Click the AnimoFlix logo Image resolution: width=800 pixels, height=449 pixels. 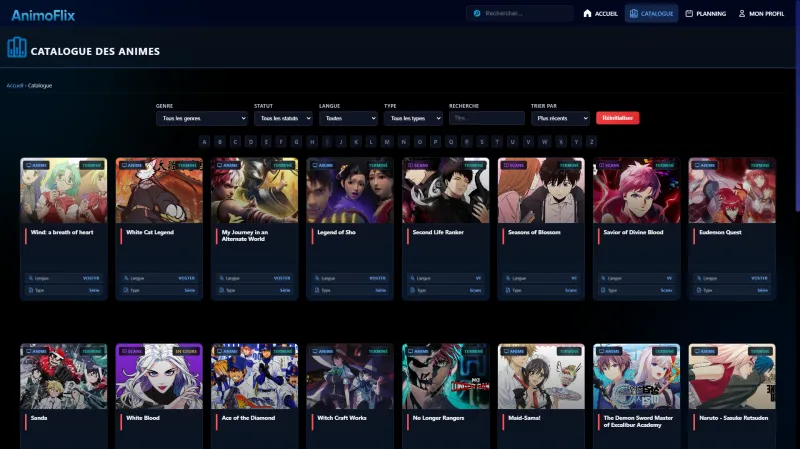(x=43, y=15)
